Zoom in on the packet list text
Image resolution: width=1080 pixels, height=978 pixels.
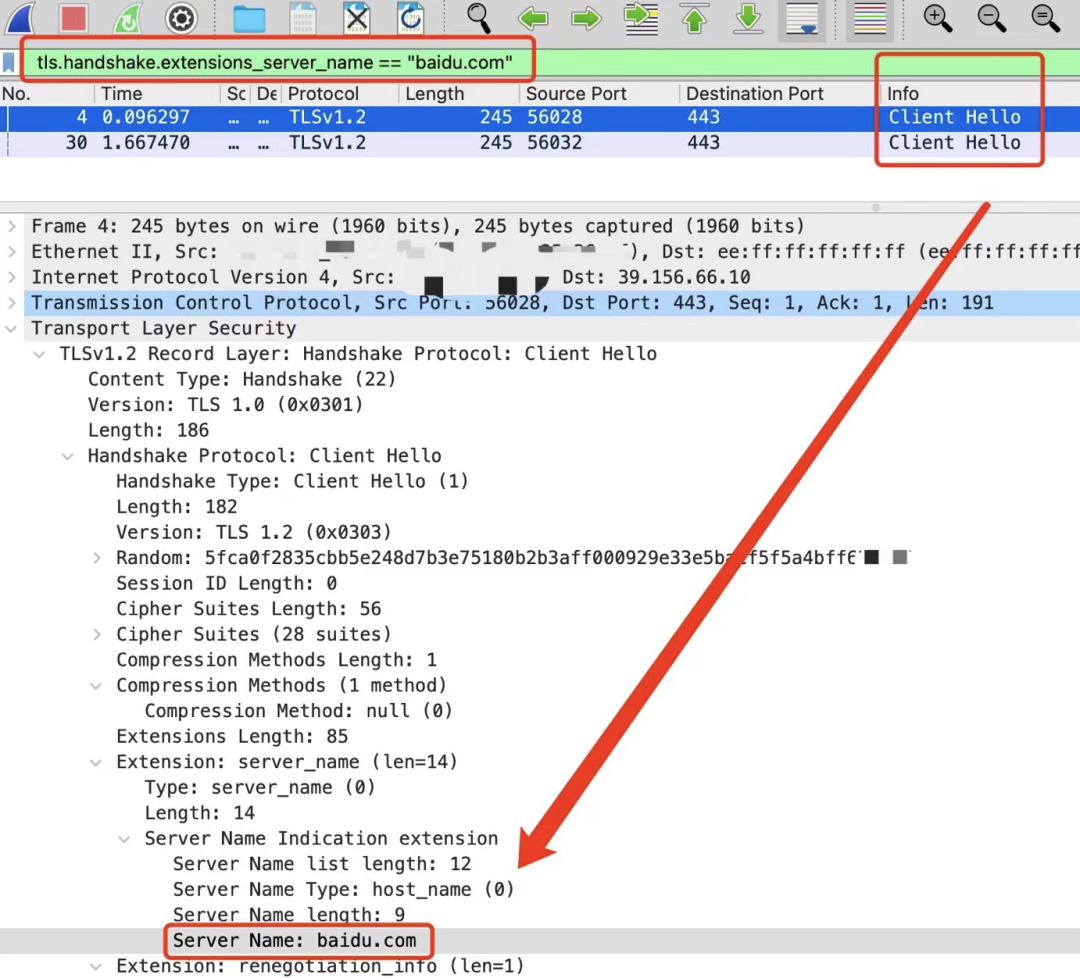click(937, 18)
